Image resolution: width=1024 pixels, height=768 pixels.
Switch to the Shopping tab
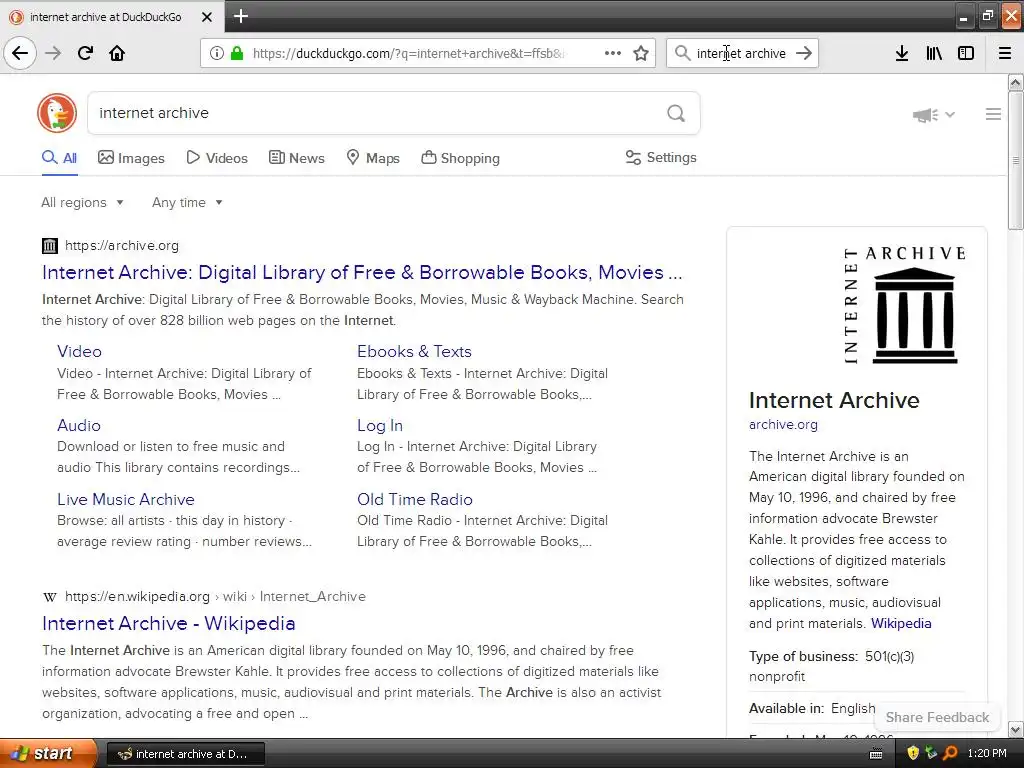(x=460, y=158)
